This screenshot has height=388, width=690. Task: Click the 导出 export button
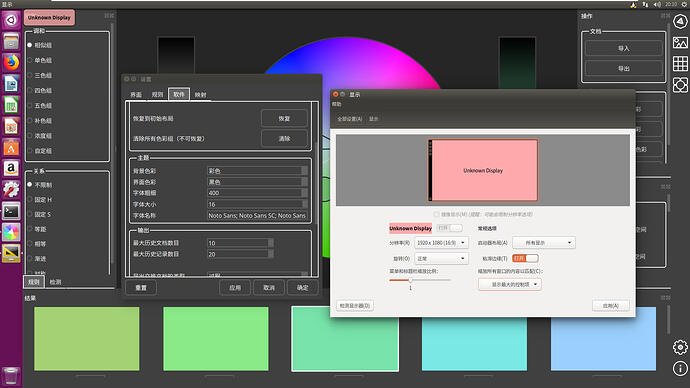[x=624, y=68]
